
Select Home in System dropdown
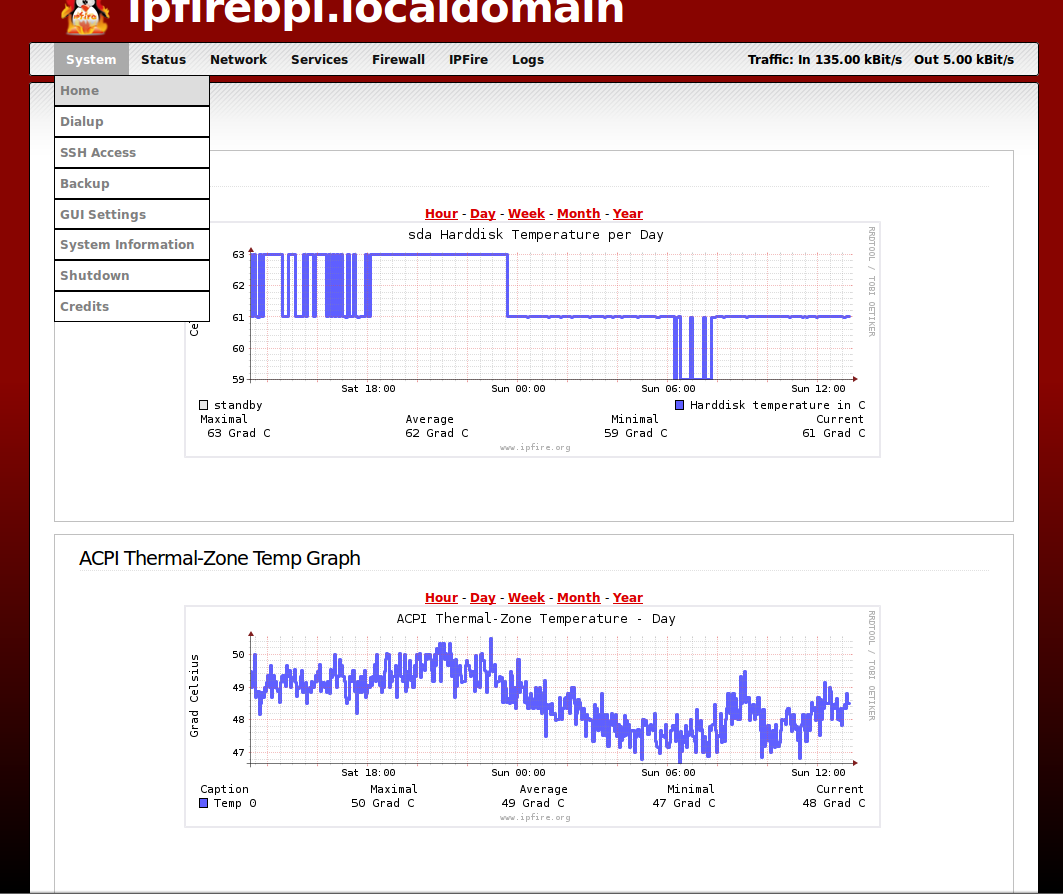click(132, 91)
